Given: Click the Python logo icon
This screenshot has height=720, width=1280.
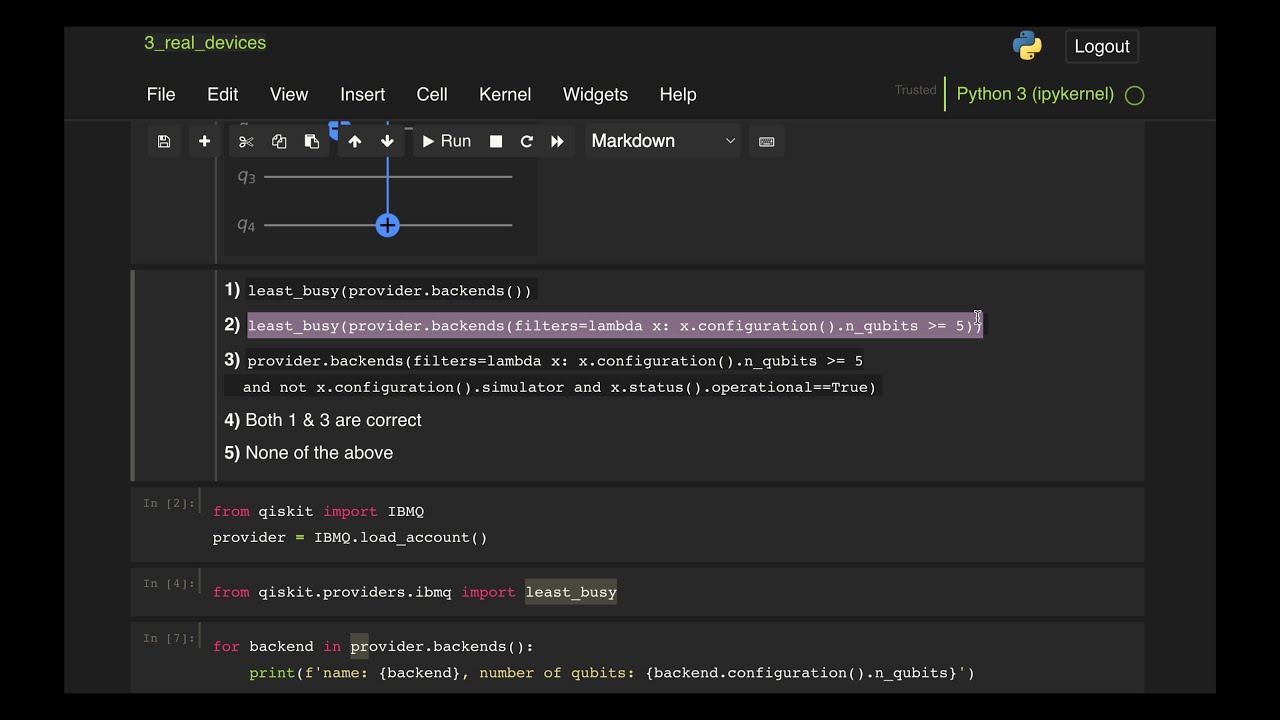Looking at the screenshot, I should pos(1027,46).
